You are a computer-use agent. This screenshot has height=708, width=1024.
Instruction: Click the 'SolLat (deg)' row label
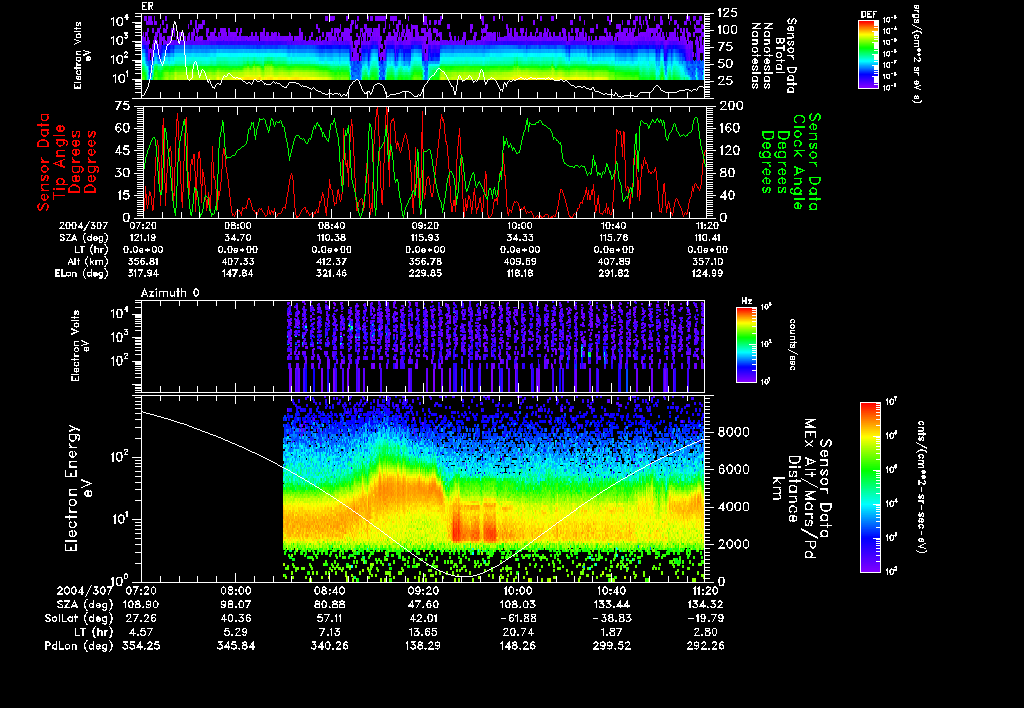click(x=78, y=618)
